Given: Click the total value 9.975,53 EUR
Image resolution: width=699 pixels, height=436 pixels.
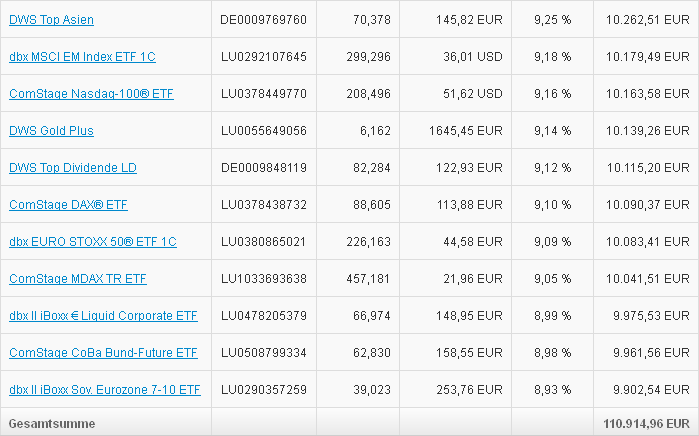Looking at the screenshot, I should (651, 316).
